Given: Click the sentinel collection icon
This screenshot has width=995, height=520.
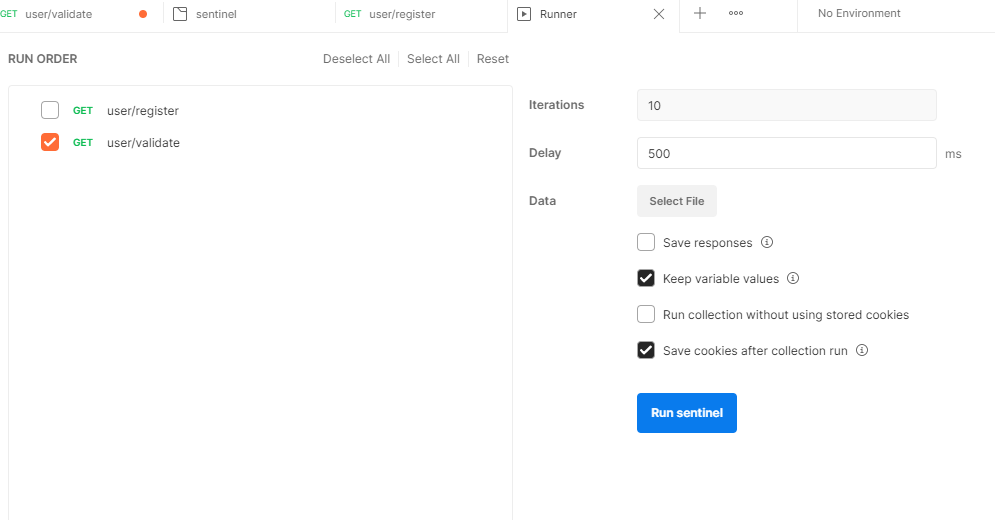Looking at the screenshot, I should coord(180,14).
